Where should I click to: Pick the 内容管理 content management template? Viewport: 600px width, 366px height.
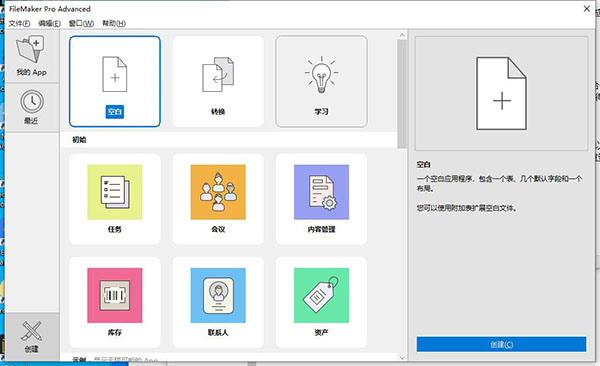pyautogui.click(x=321, y=199)
